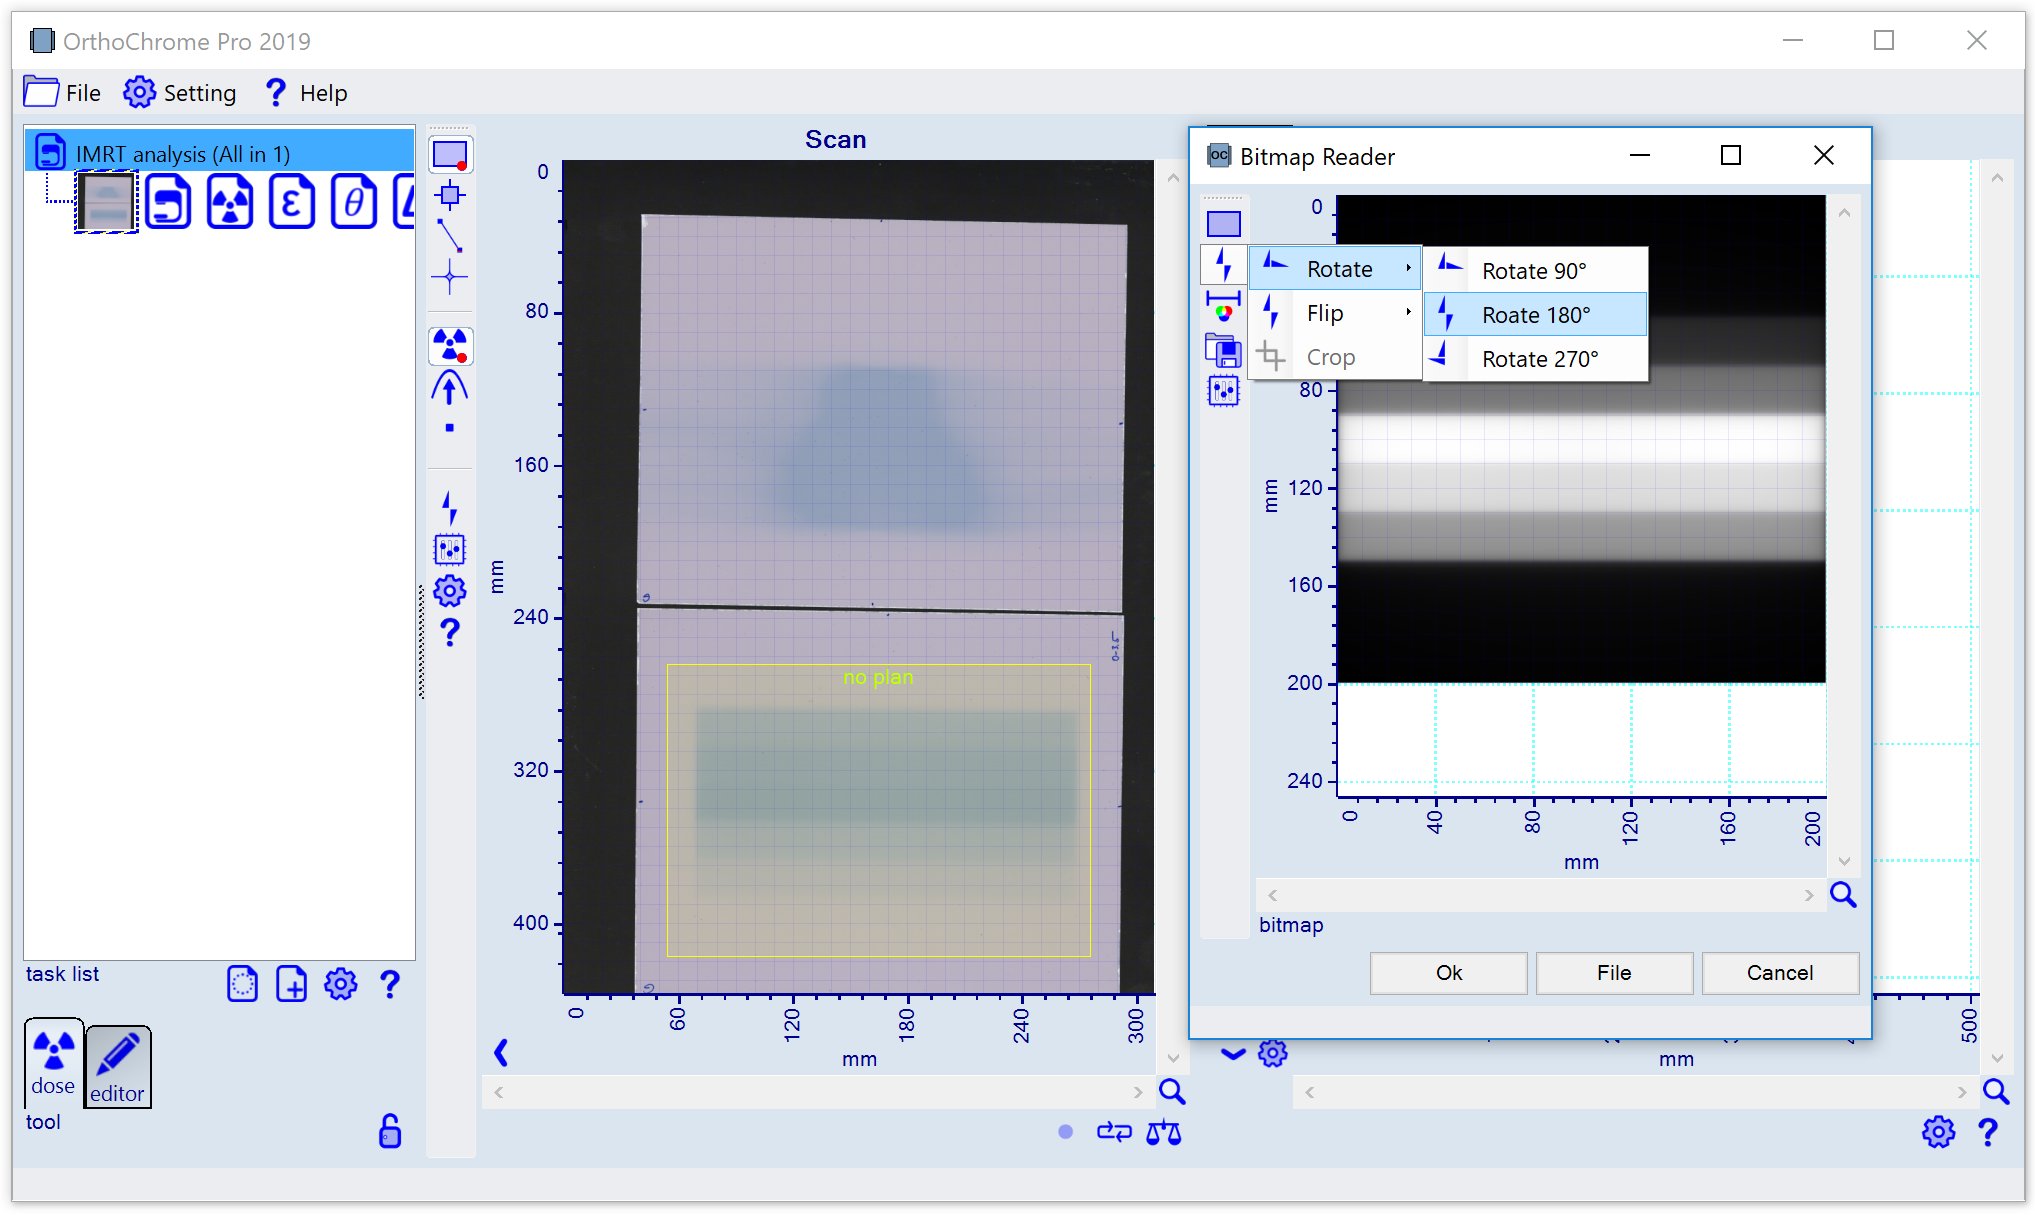Expand the down chevron beside gear under dialog
Viewport: 2035px width, 1215px height.
(x=1233, y=1054)
